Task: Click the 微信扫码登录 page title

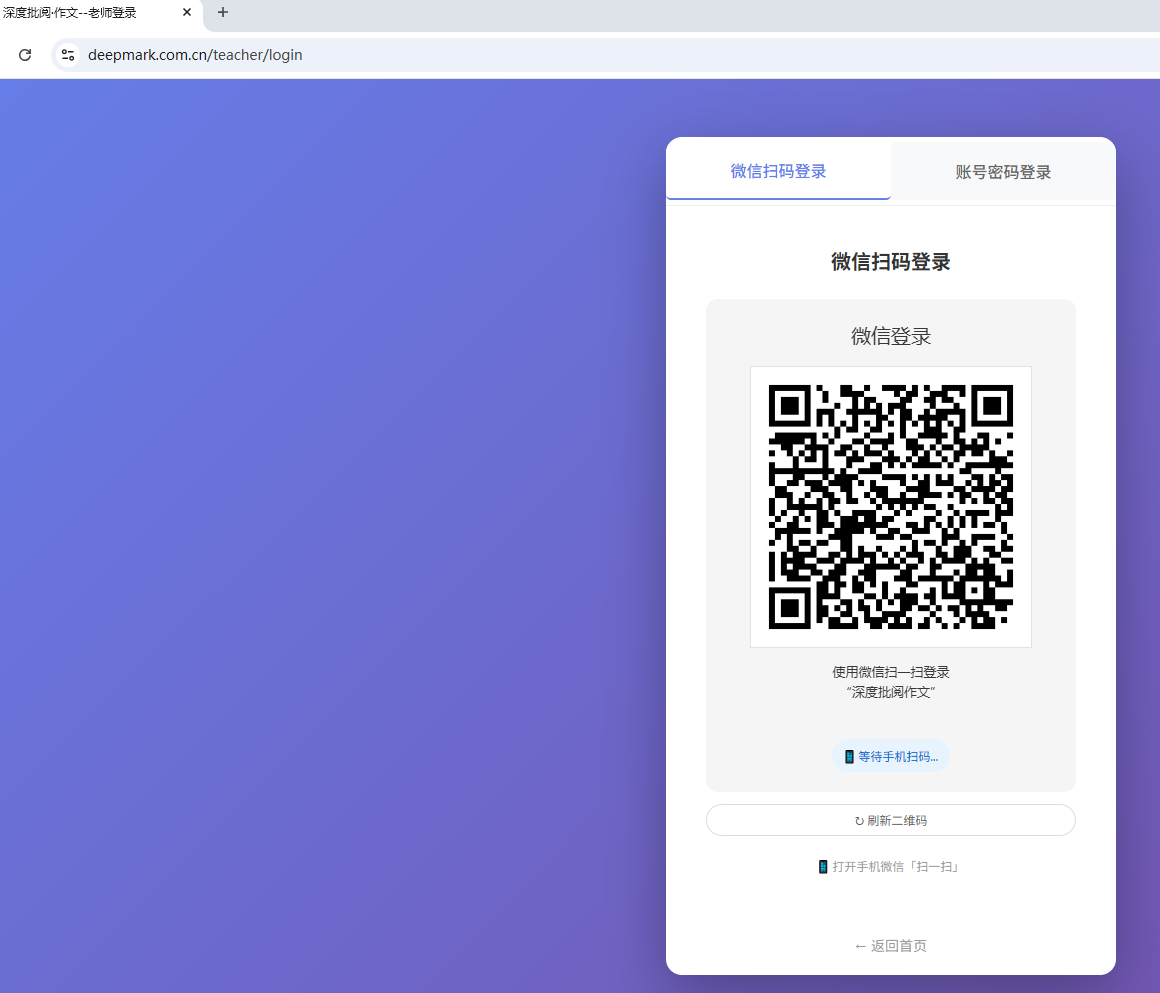Action: [890, 261]
